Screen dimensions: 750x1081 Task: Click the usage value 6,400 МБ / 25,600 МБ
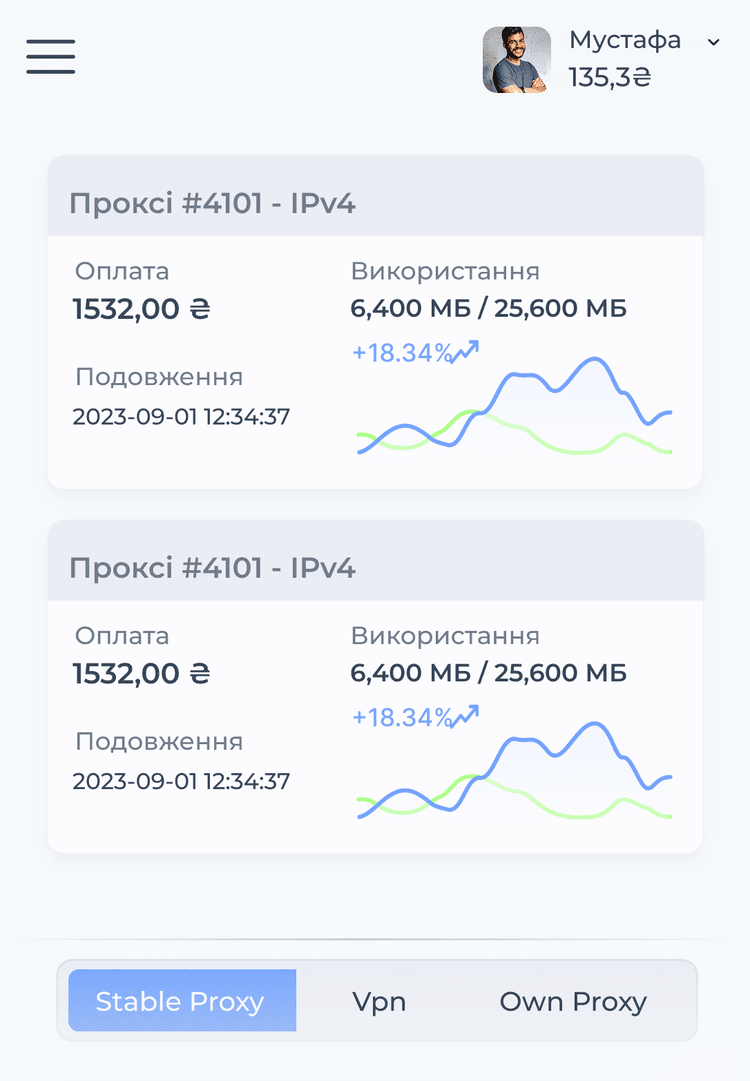tap(487, 308)
